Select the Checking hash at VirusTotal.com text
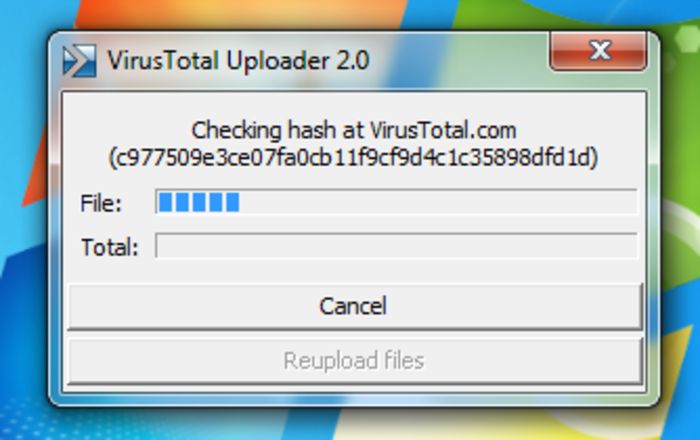This screenshot has height=440, width=700. click(x=354, y=131)
